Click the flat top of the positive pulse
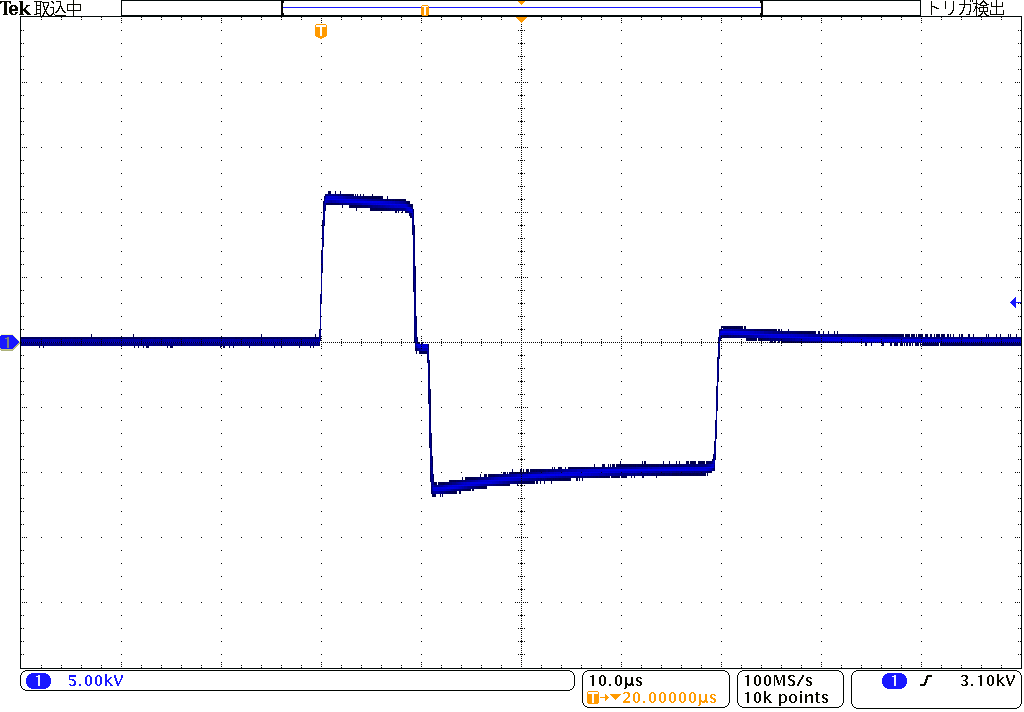Viewport: 1024px width, 712px height. 367,201
